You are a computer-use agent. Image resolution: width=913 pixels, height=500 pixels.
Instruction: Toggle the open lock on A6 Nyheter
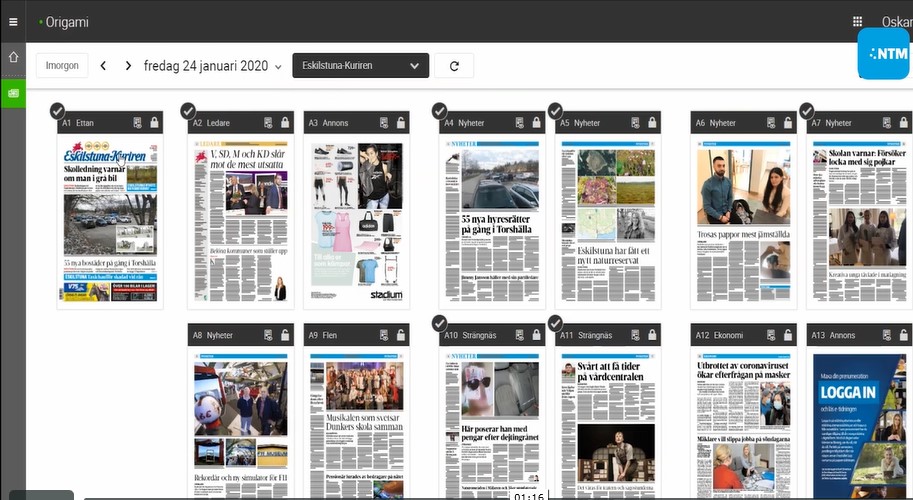pos(788,123)
